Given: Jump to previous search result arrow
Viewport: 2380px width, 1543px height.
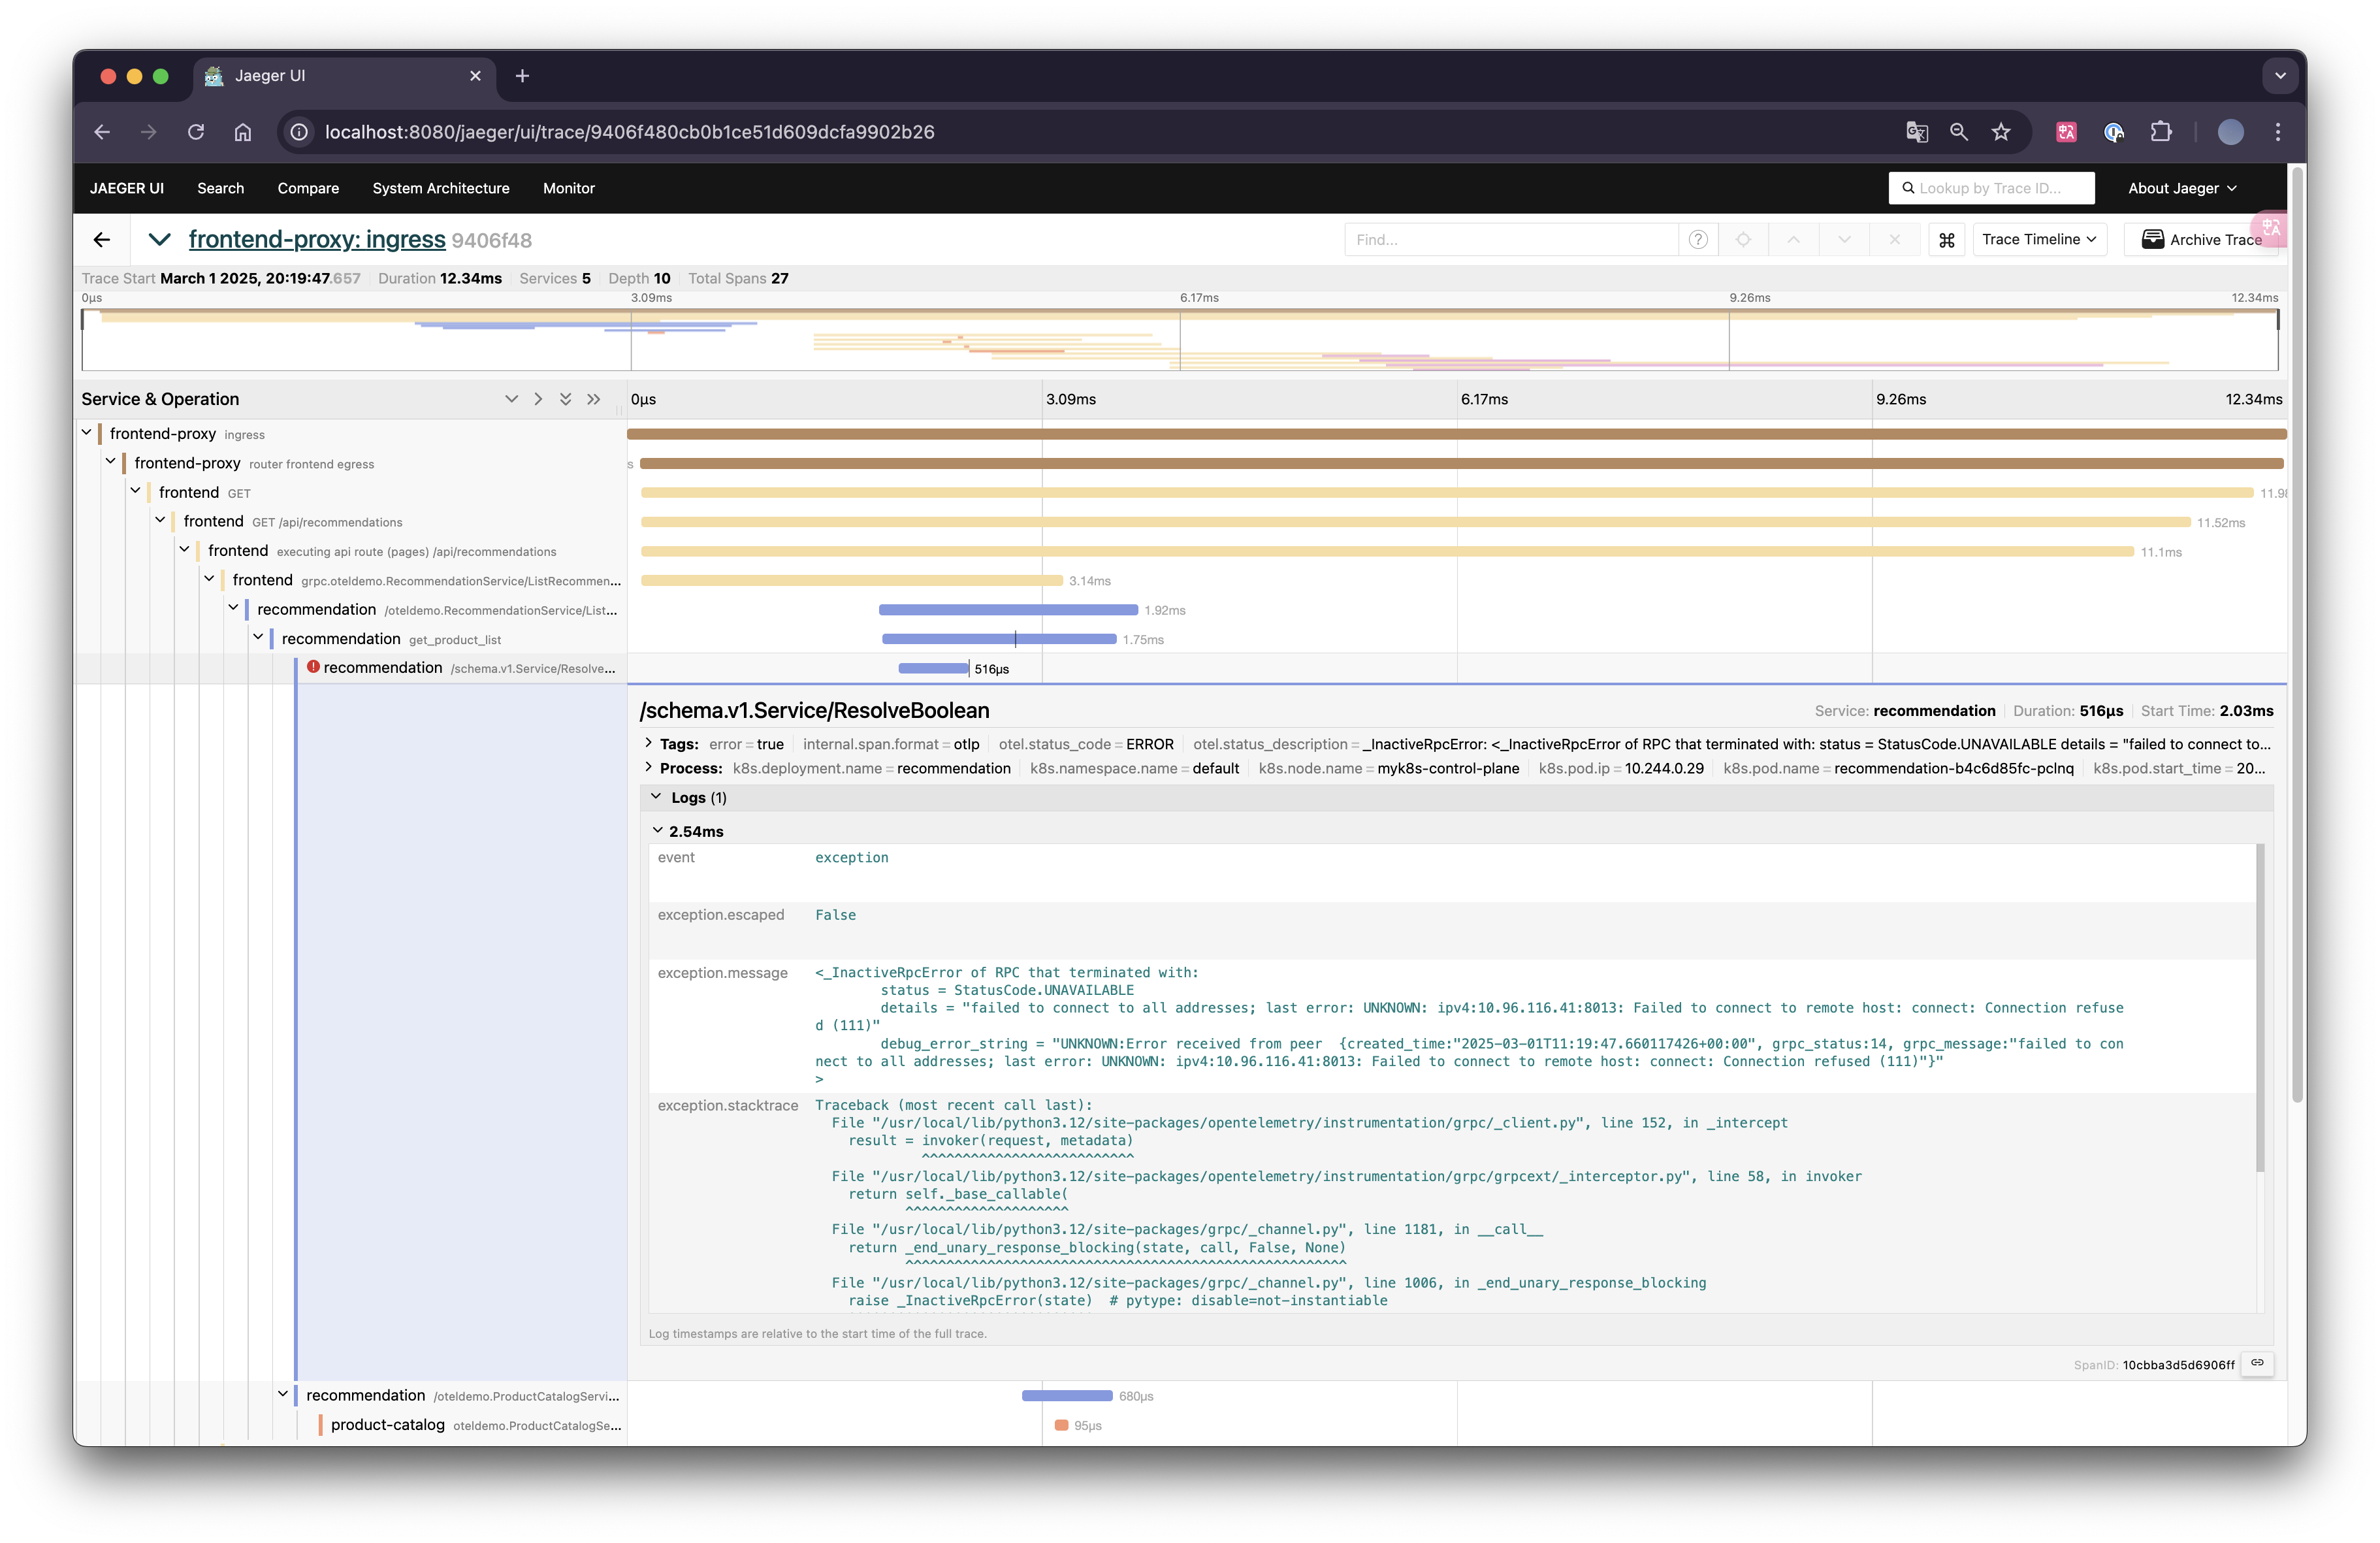Looking at the screenshot, I should 1794,240.
